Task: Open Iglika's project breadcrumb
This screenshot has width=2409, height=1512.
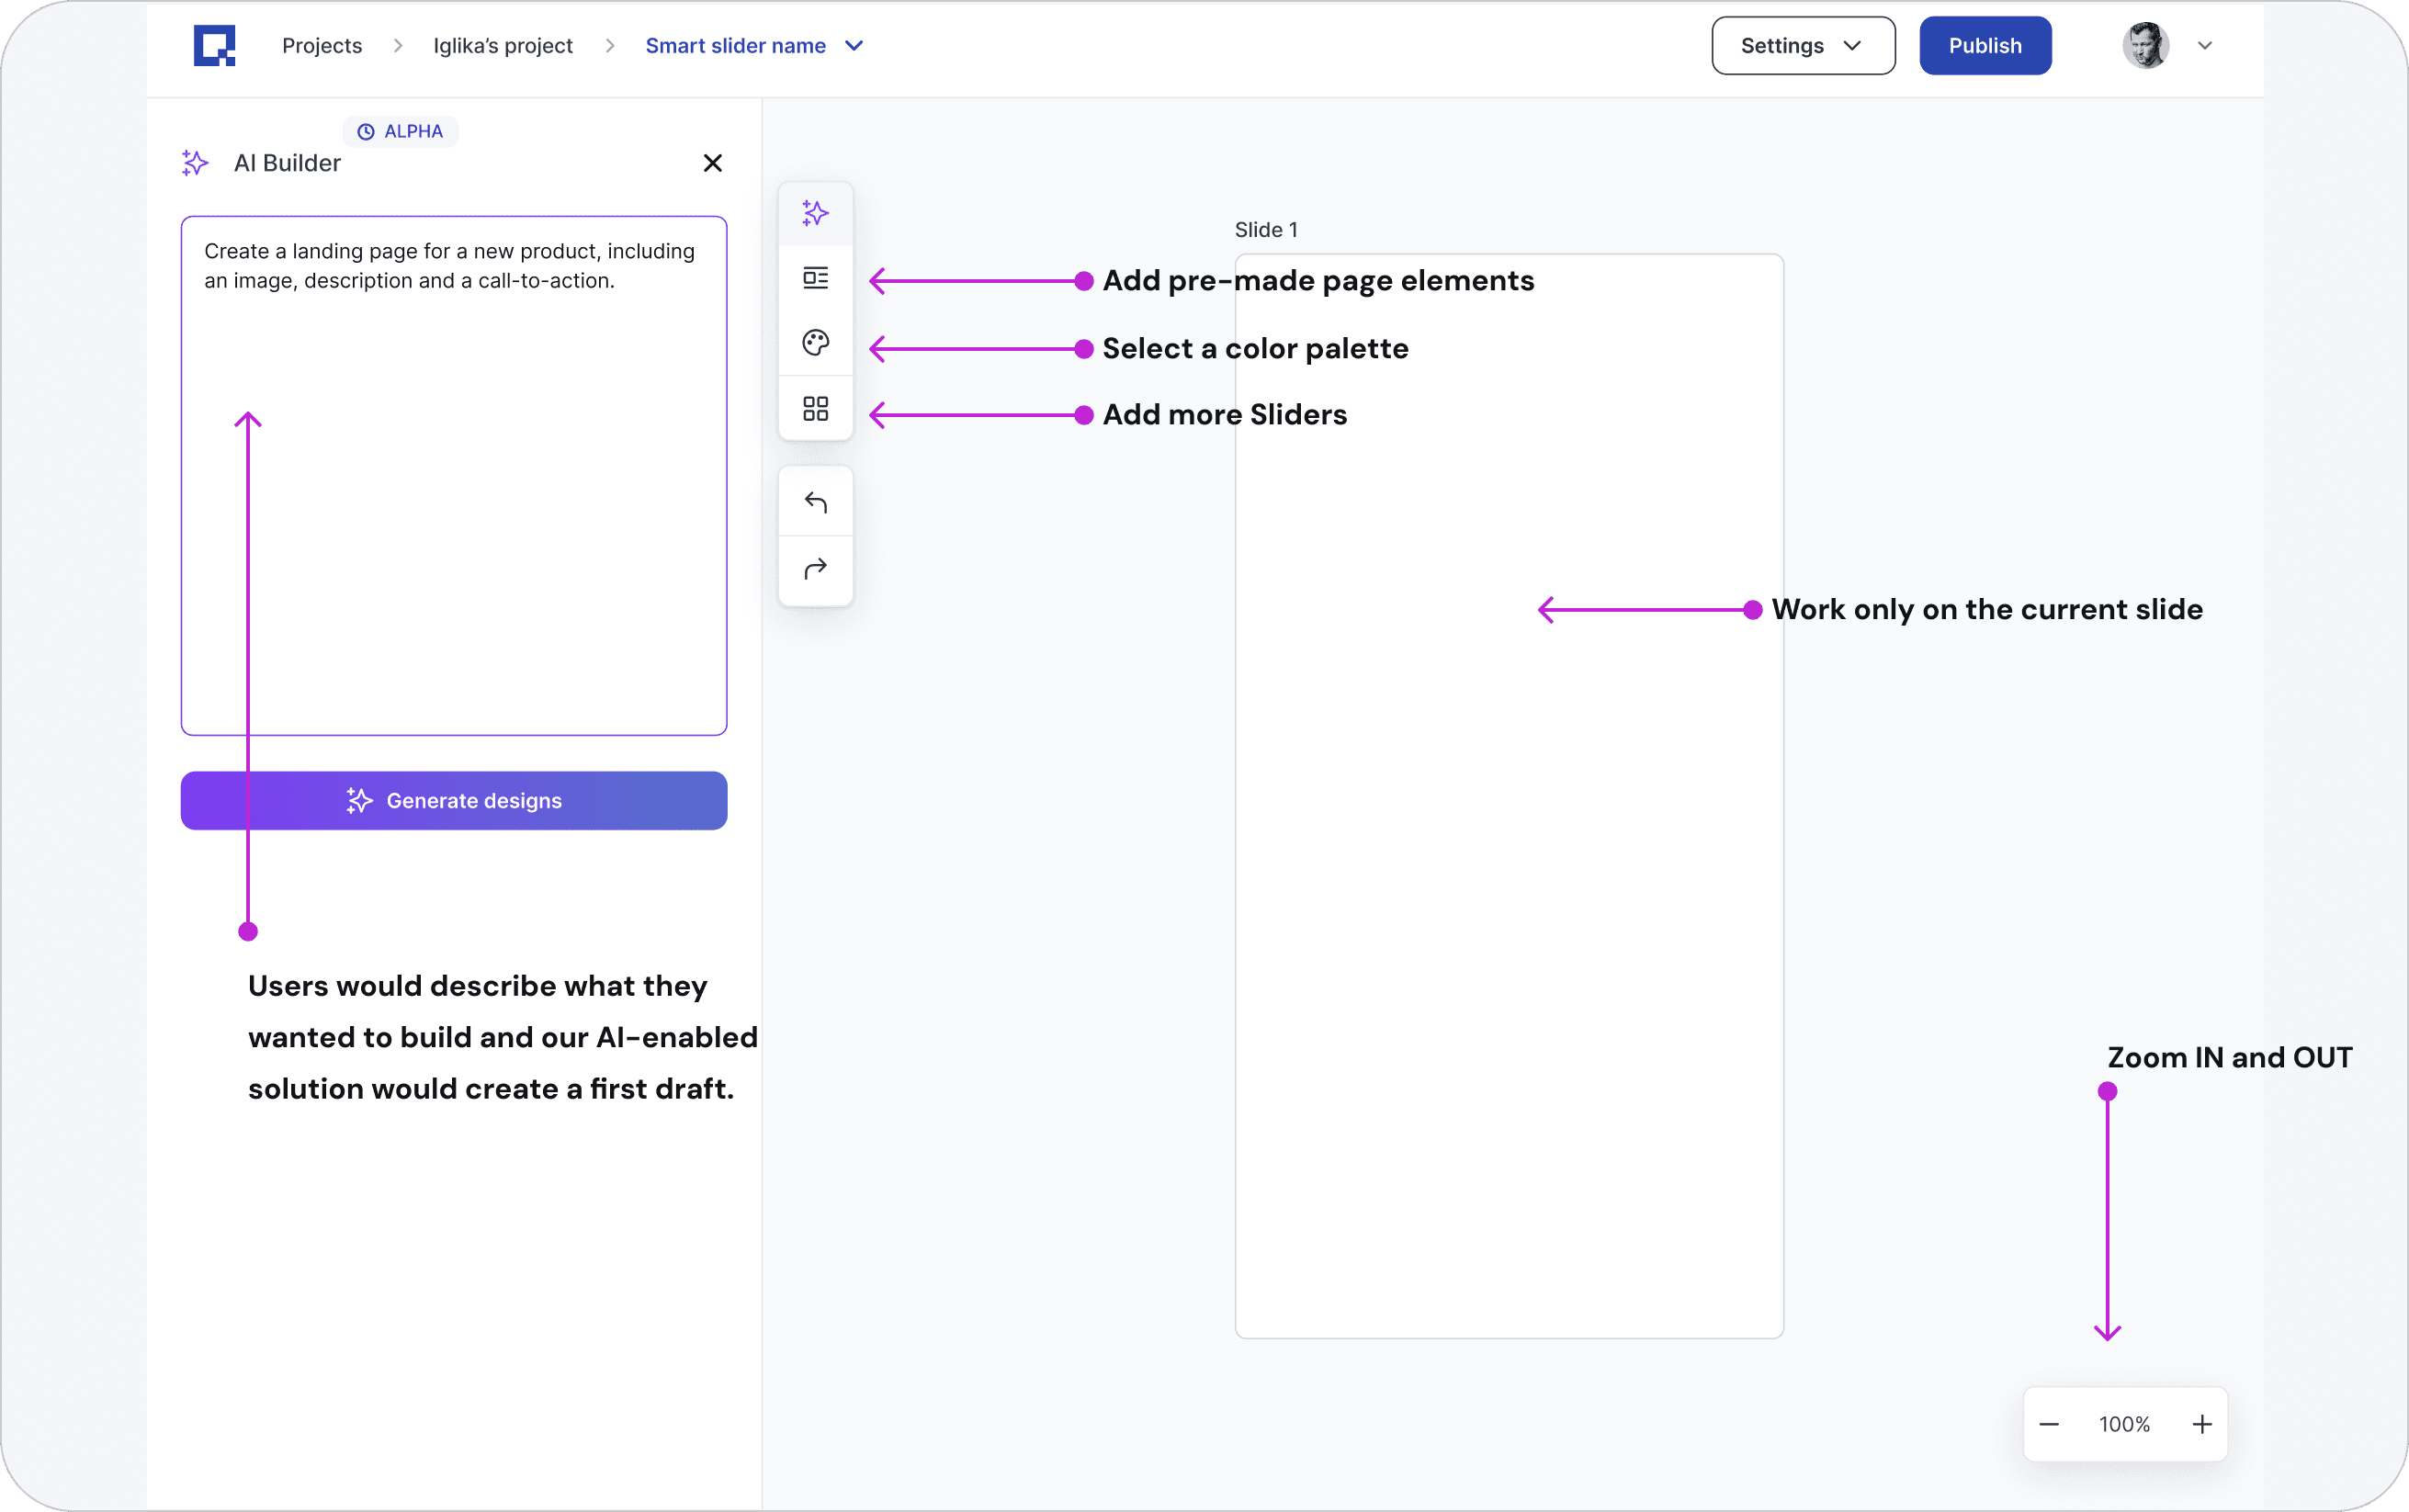Action: pyautogui.click(x=502, y=46)
